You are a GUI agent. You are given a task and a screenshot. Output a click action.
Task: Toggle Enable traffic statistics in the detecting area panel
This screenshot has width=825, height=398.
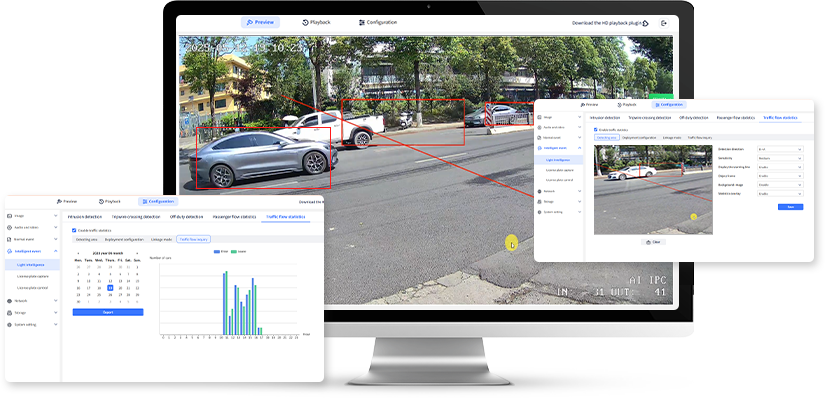click(x=596, y=130)
